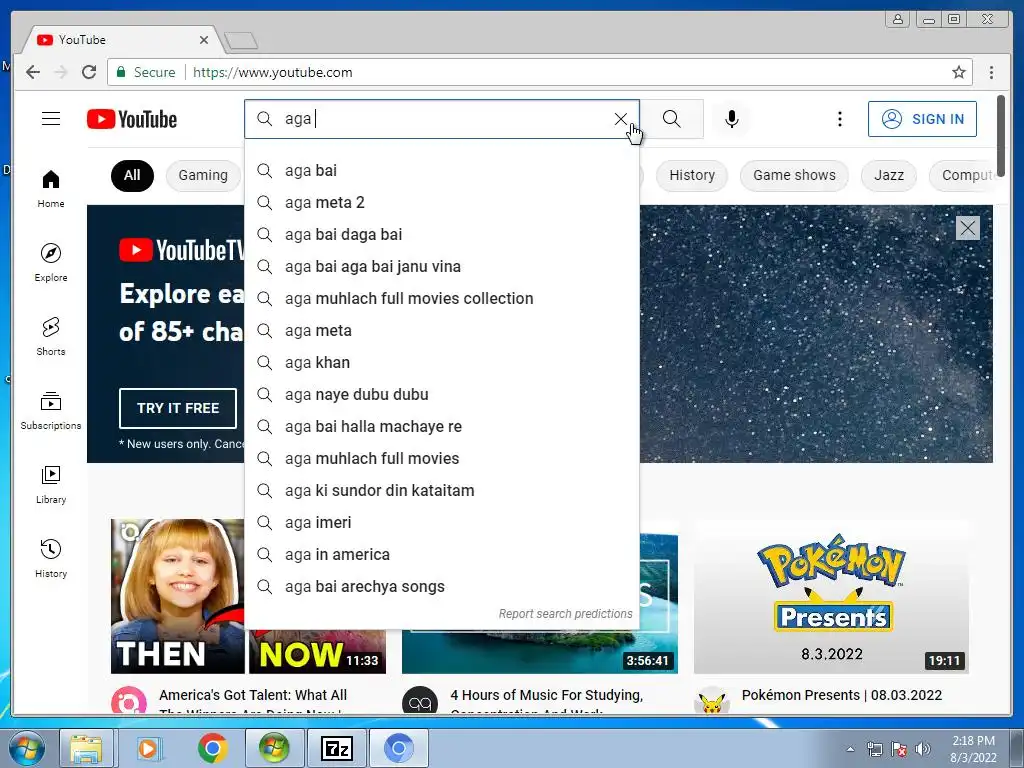
Task: Launch 7-Zip from the taskbar
Action: click(x=336, y=748)
